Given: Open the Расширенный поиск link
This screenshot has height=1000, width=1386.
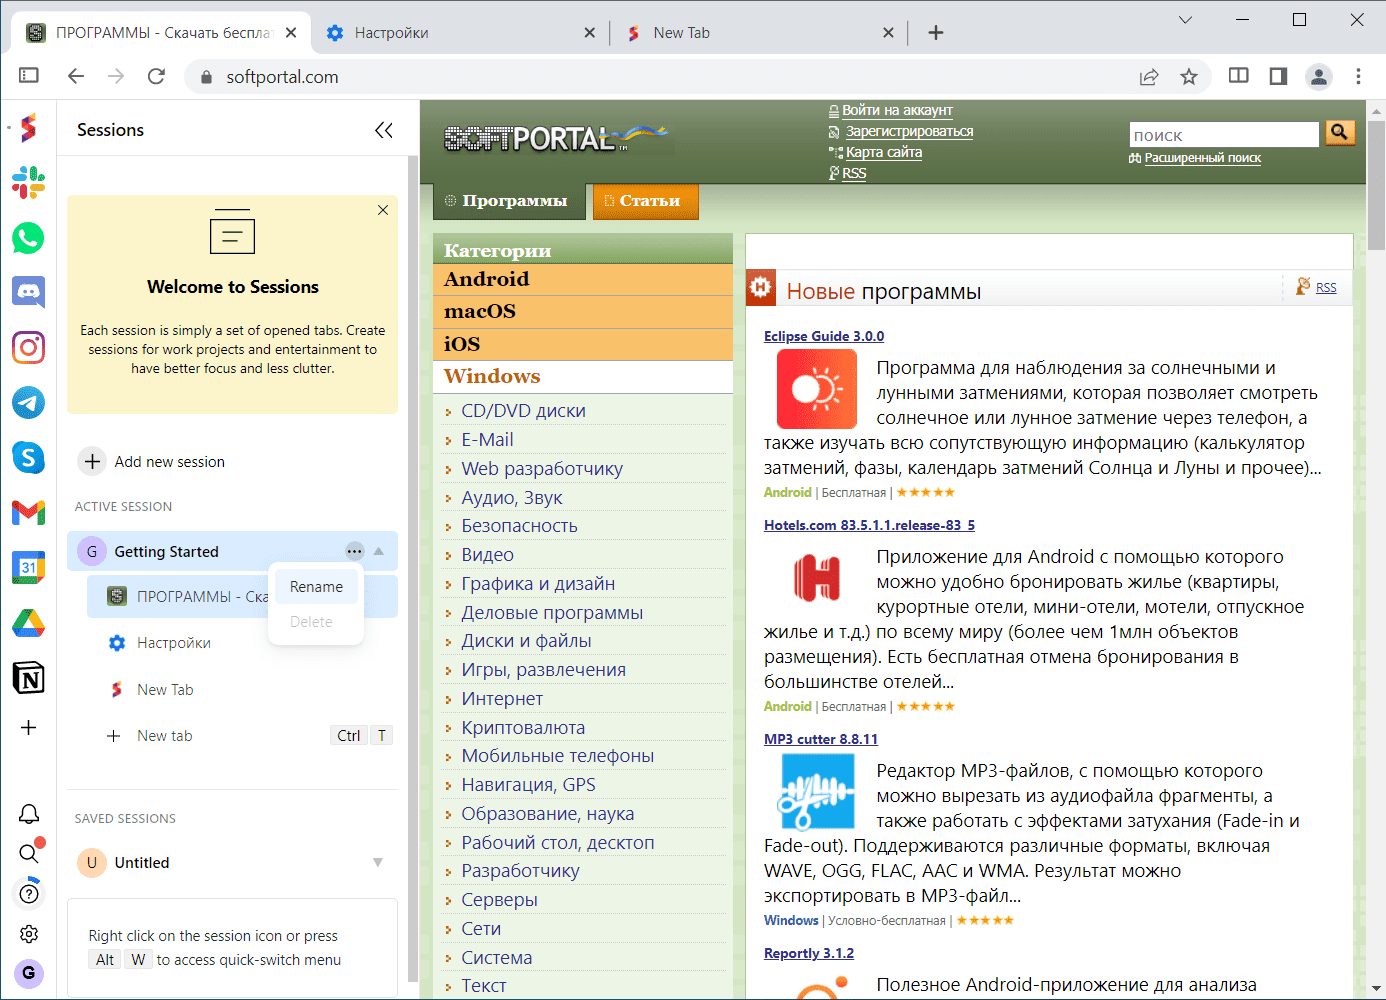Looking at the screenshot, I should [1202, 158].
